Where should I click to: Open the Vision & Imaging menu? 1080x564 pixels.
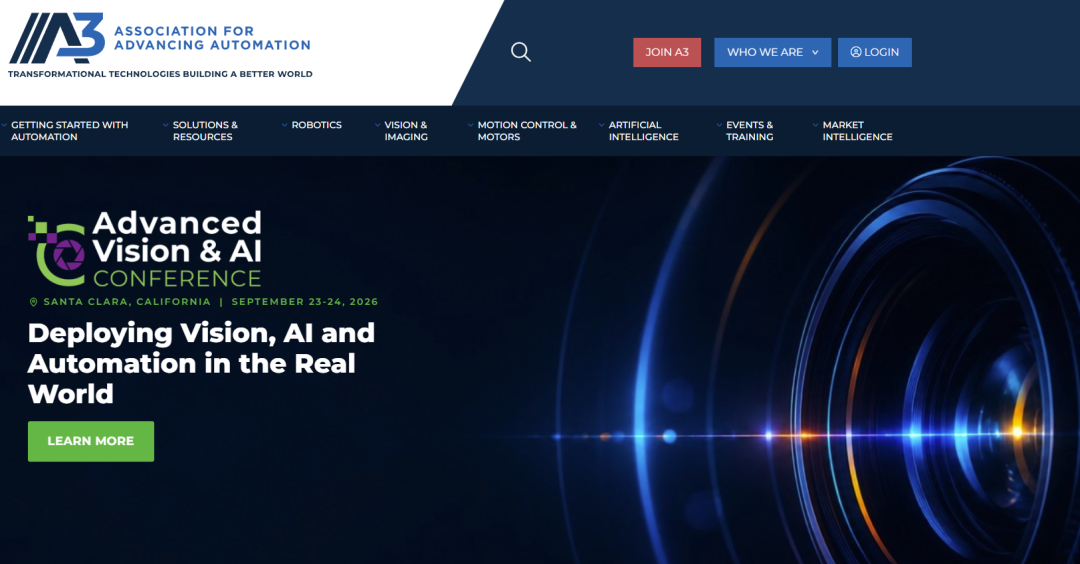(406, 131)
